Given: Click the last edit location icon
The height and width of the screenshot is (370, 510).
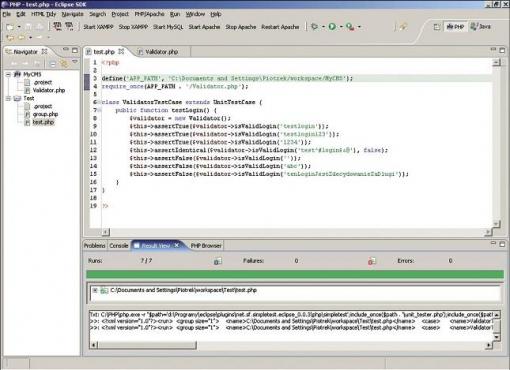Looking at the screenshot, I should (x=10, y=37).
